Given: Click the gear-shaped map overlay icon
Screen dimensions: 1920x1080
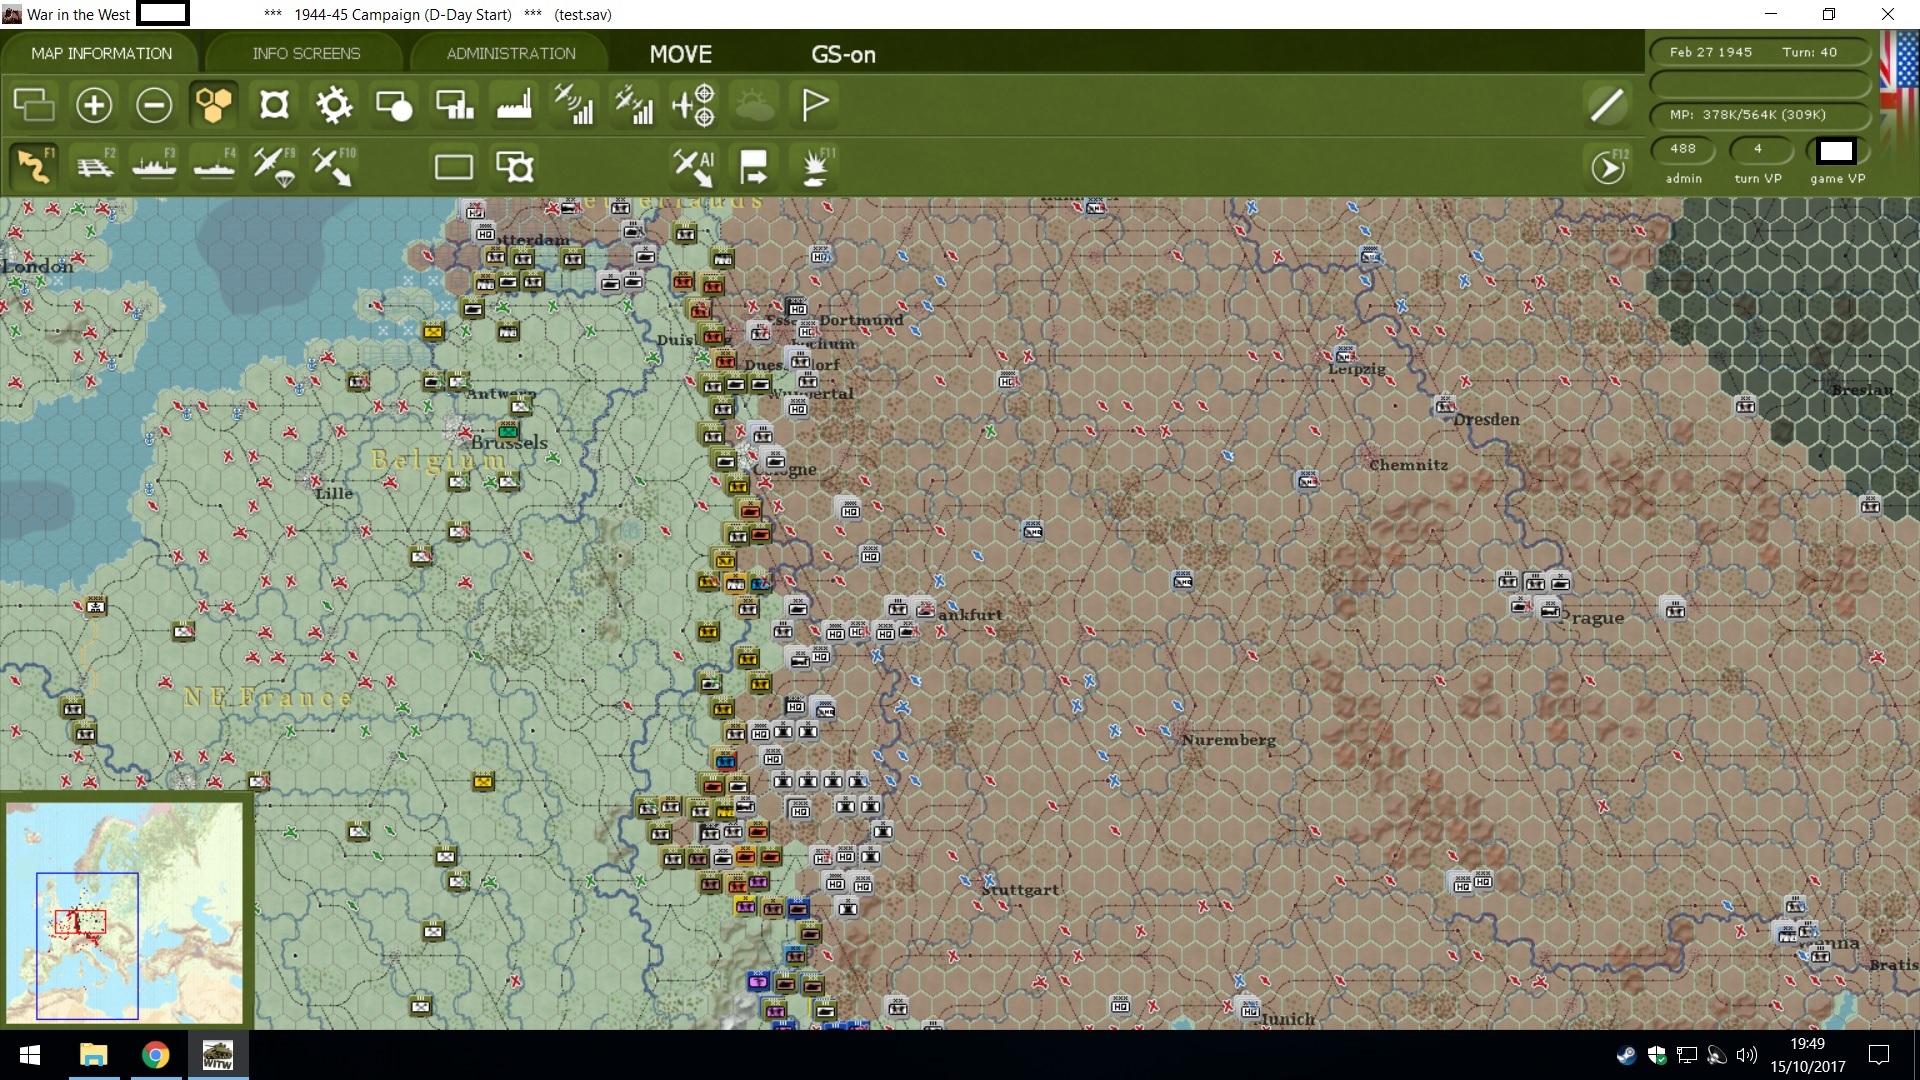Looking at the screenshot, I should point(334,105).
